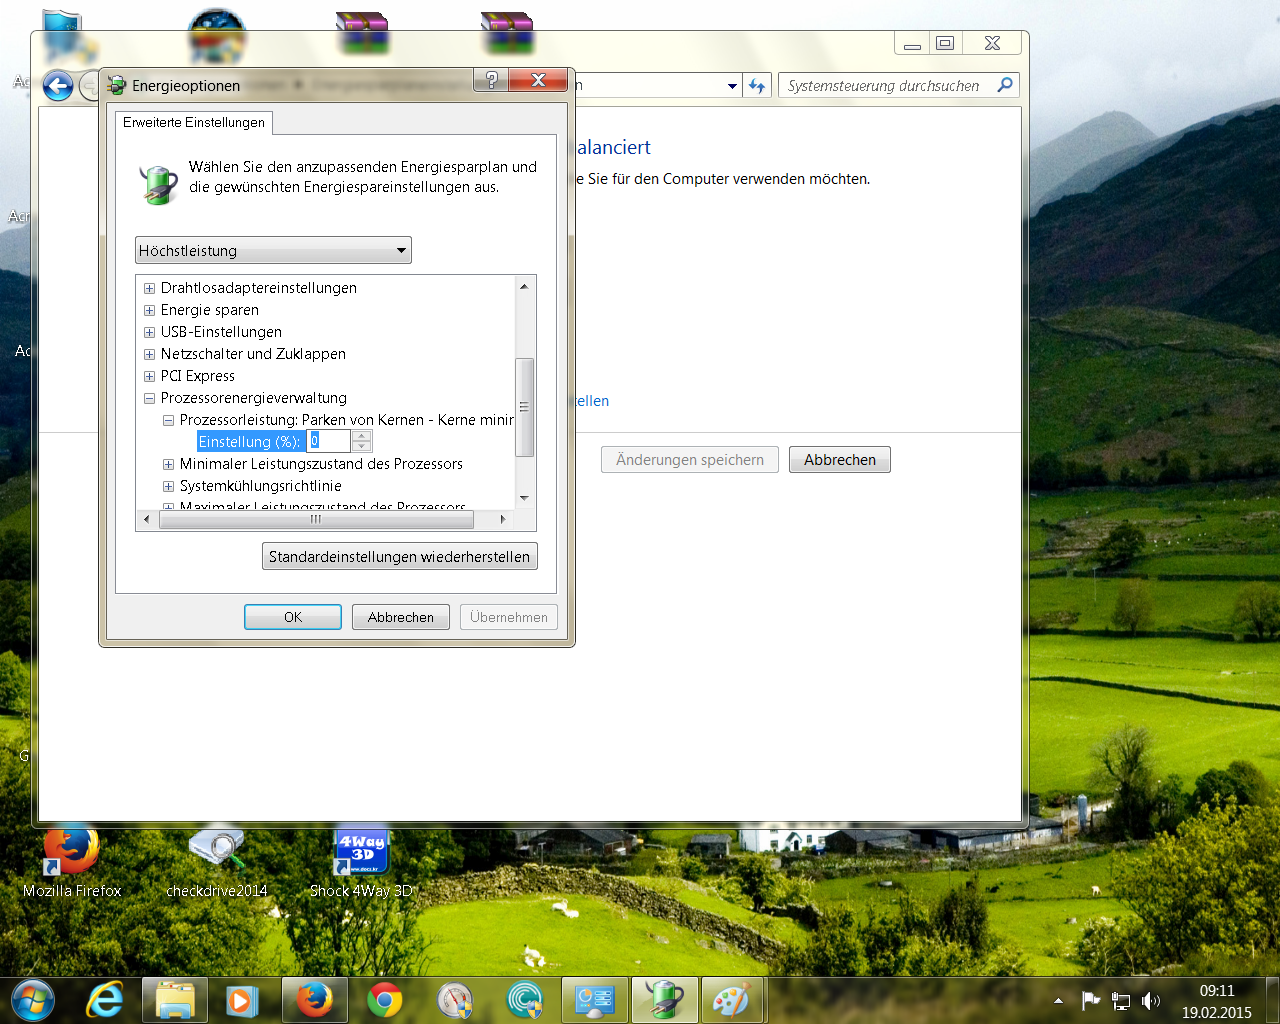The image size is (1280, 1024).
Task: Click the scroll-left arrow of settings tree
Action: 146,519
